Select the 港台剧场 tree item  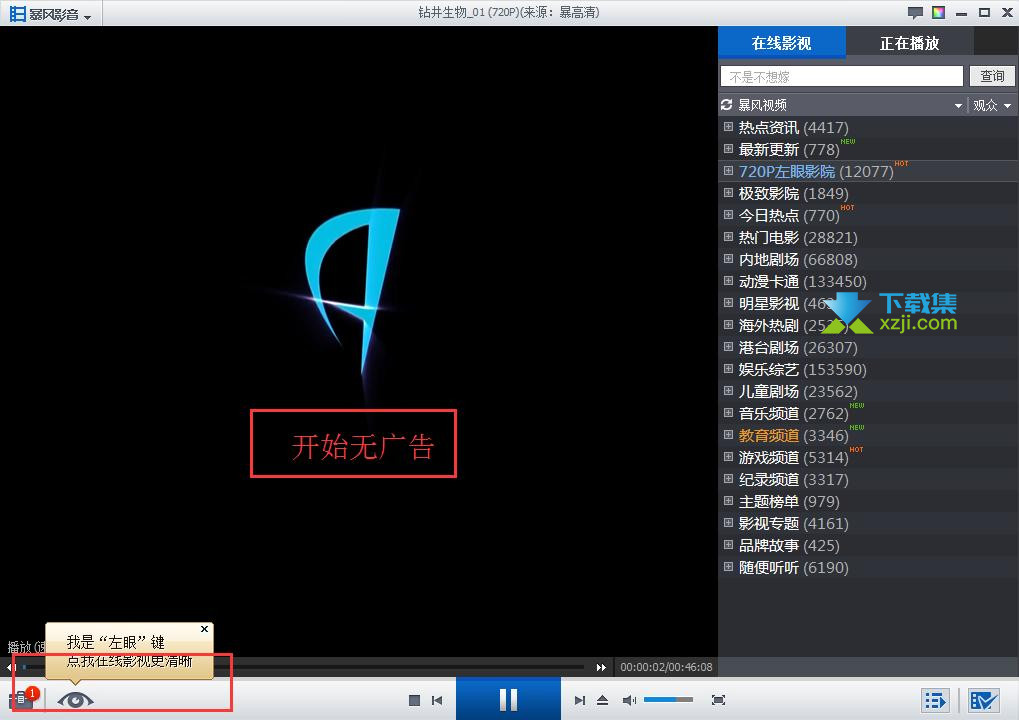(x=798, y=348)
